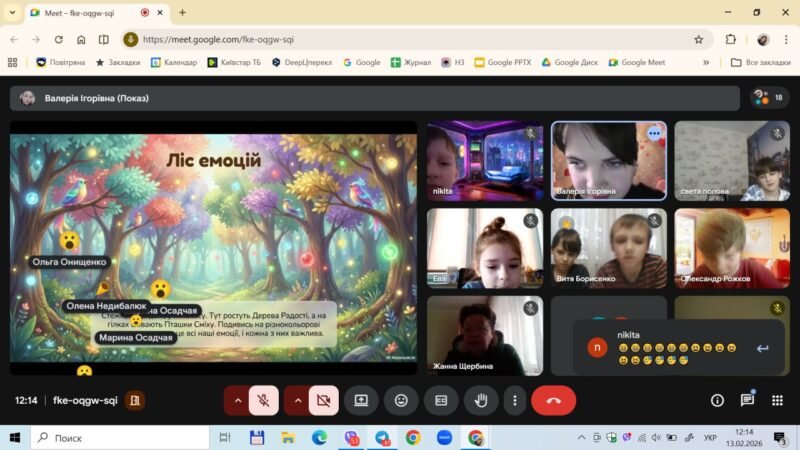Open meeting details info icon
Screen dimensions: 800x450
pos(717,400)
